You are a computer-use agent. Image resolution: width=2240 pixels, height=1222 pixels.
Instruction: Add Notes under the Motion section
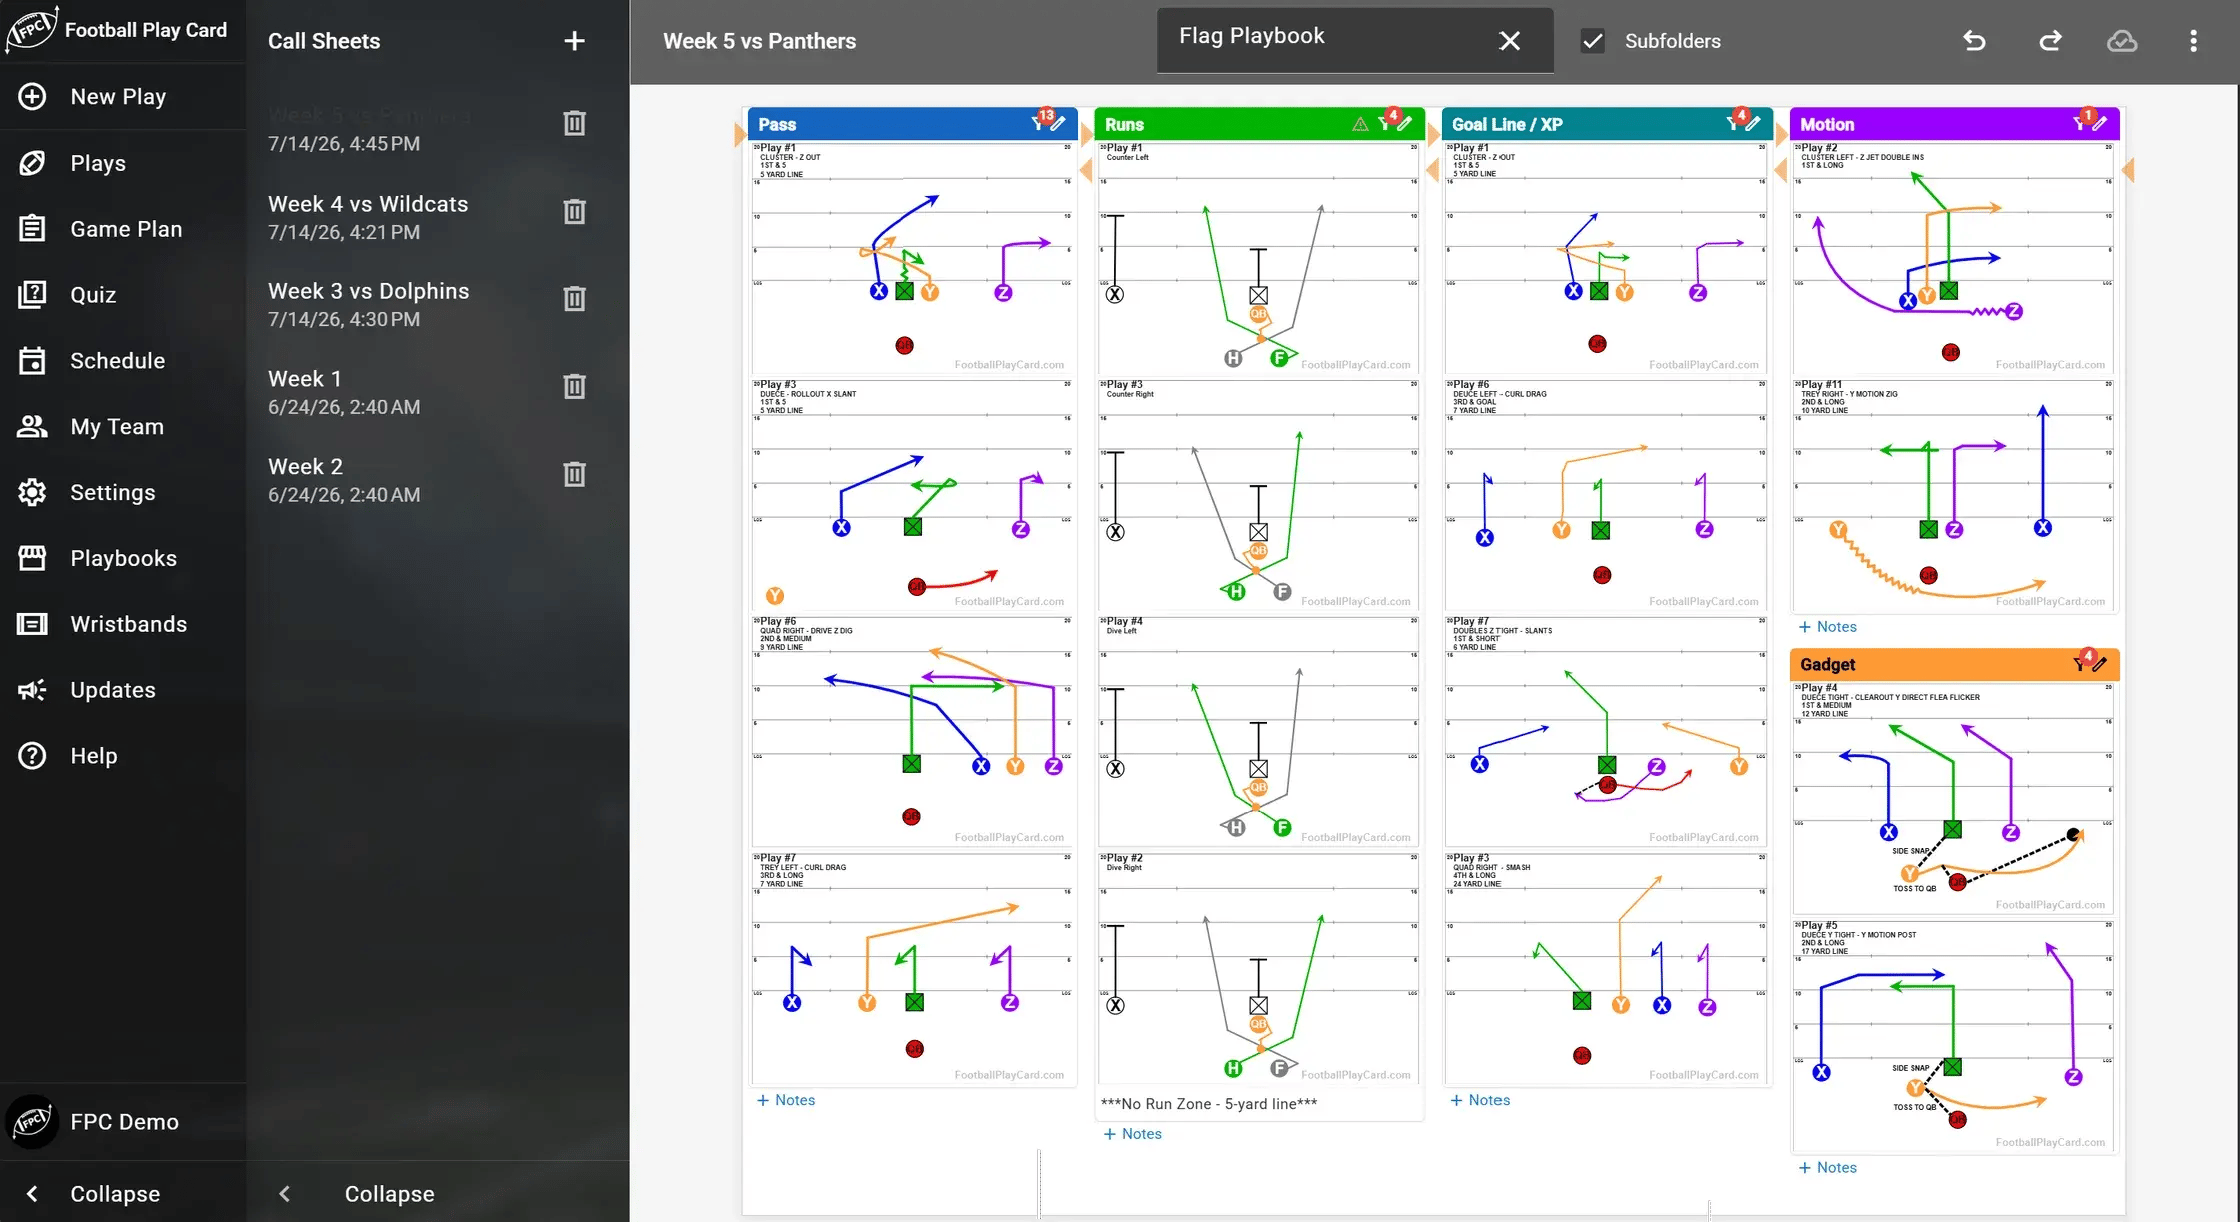[x=1827, y=627]
